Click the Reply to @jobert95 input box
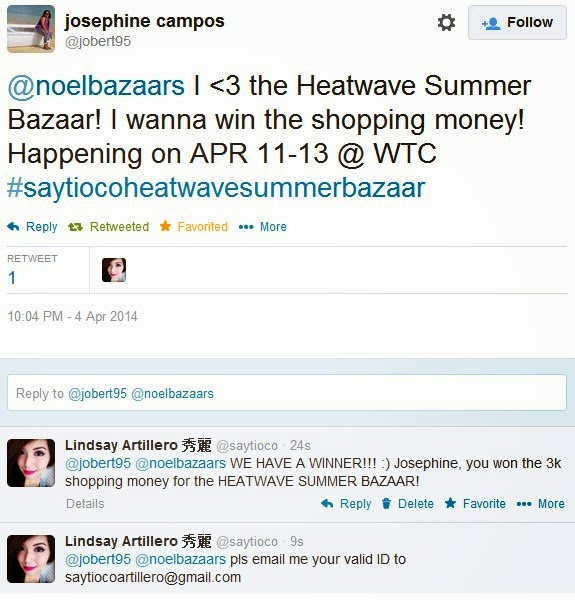Viewport: 575px width, 600px height. coord(287,393)
